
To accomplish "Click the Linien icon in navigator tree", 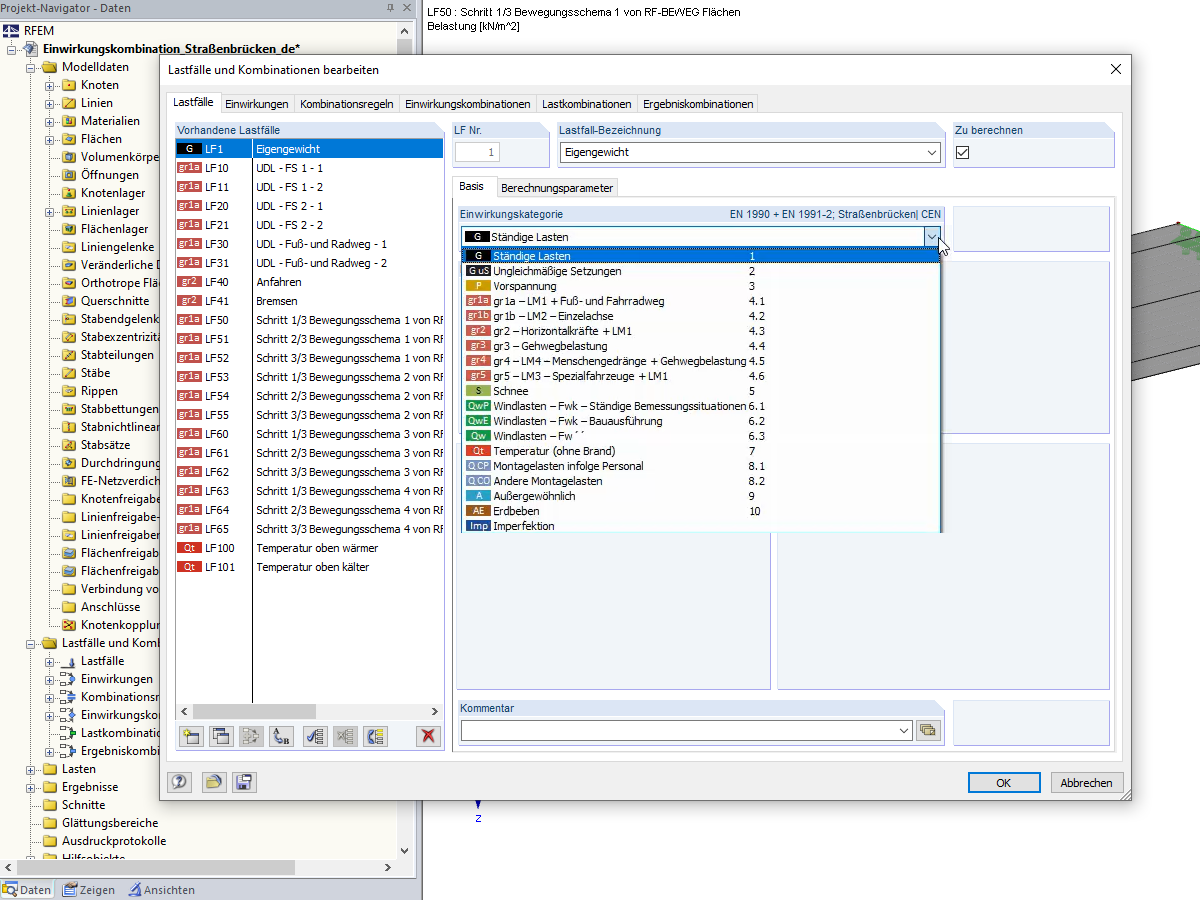I will 69,103.
